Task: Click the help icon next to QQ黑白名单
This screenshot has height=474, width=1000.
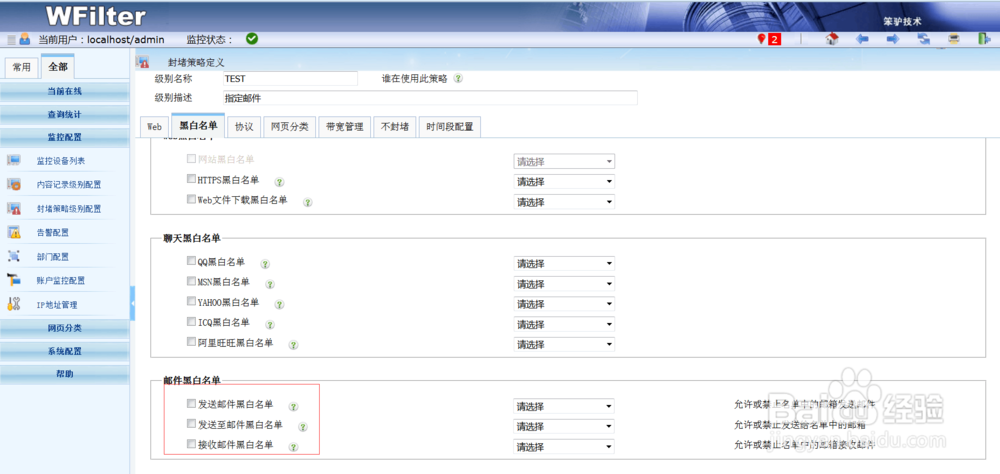Action: click(x=265, y=263)
